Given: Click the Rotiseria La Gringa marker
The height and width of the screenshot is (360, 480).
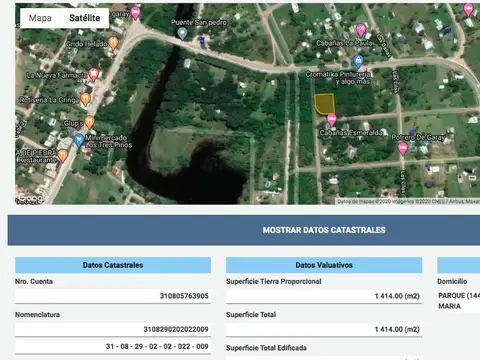Looking at the screenshot, I should (x=86, y=99).
